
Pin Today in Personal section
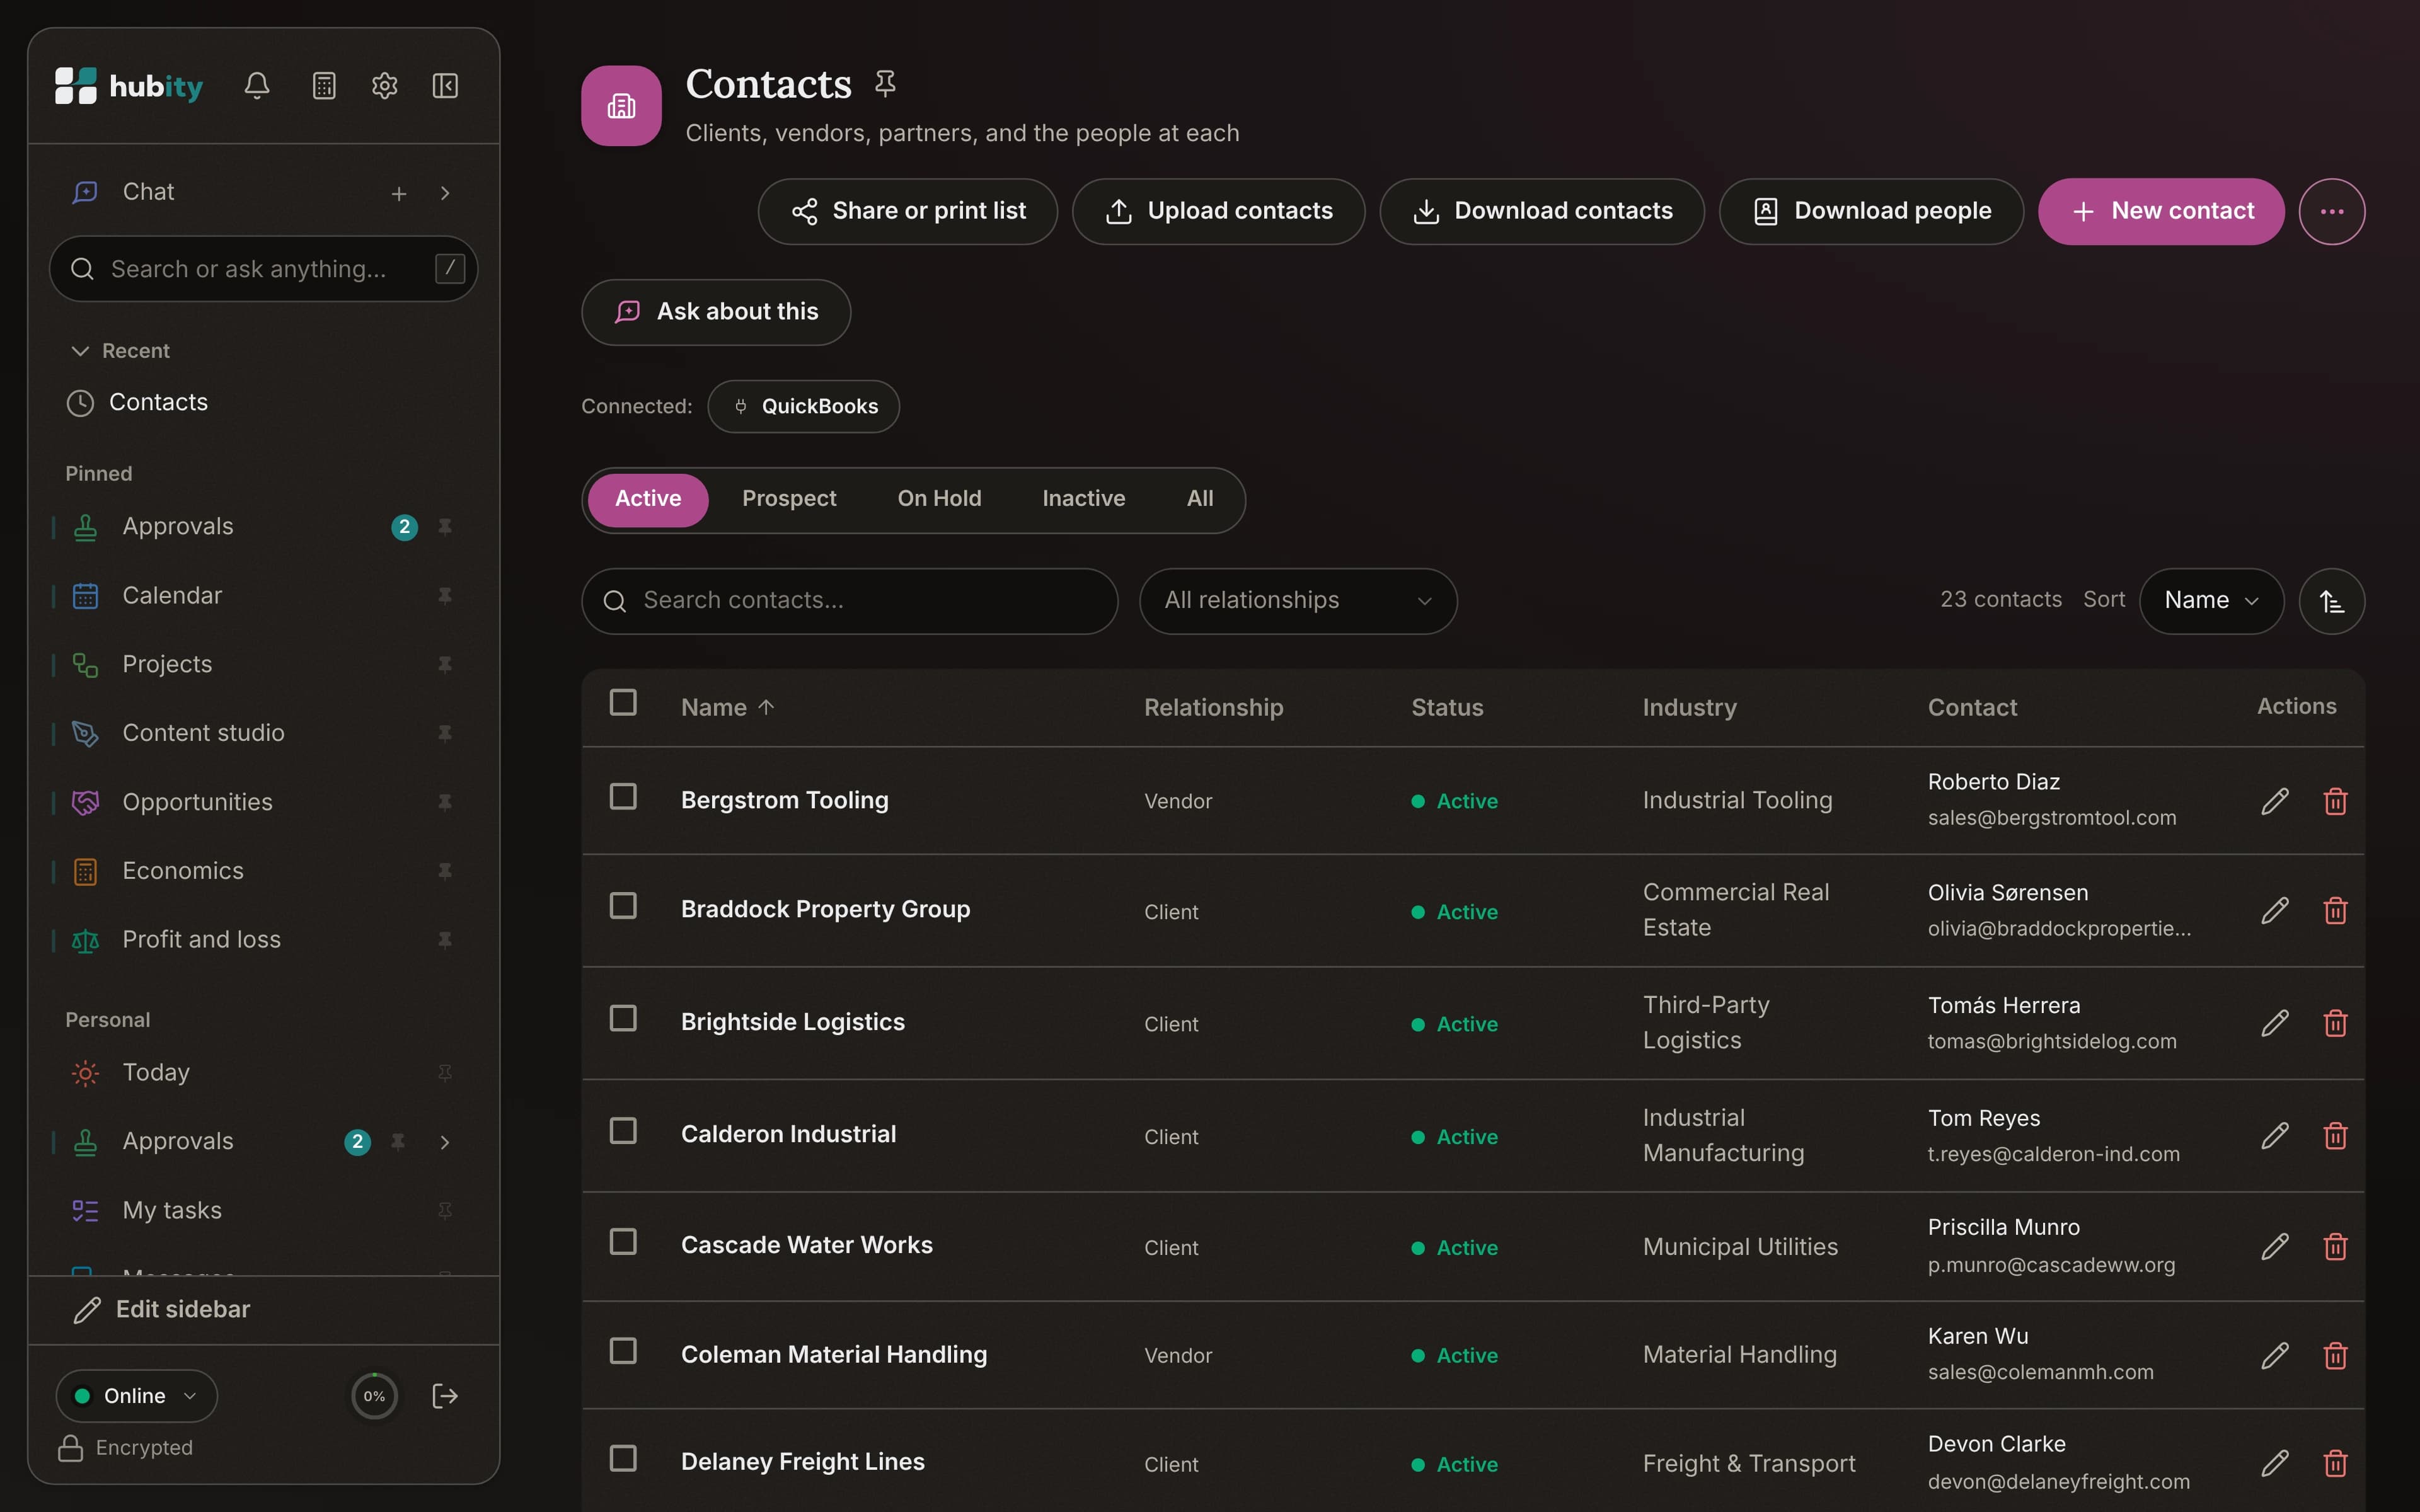[x=445, y=1073]
